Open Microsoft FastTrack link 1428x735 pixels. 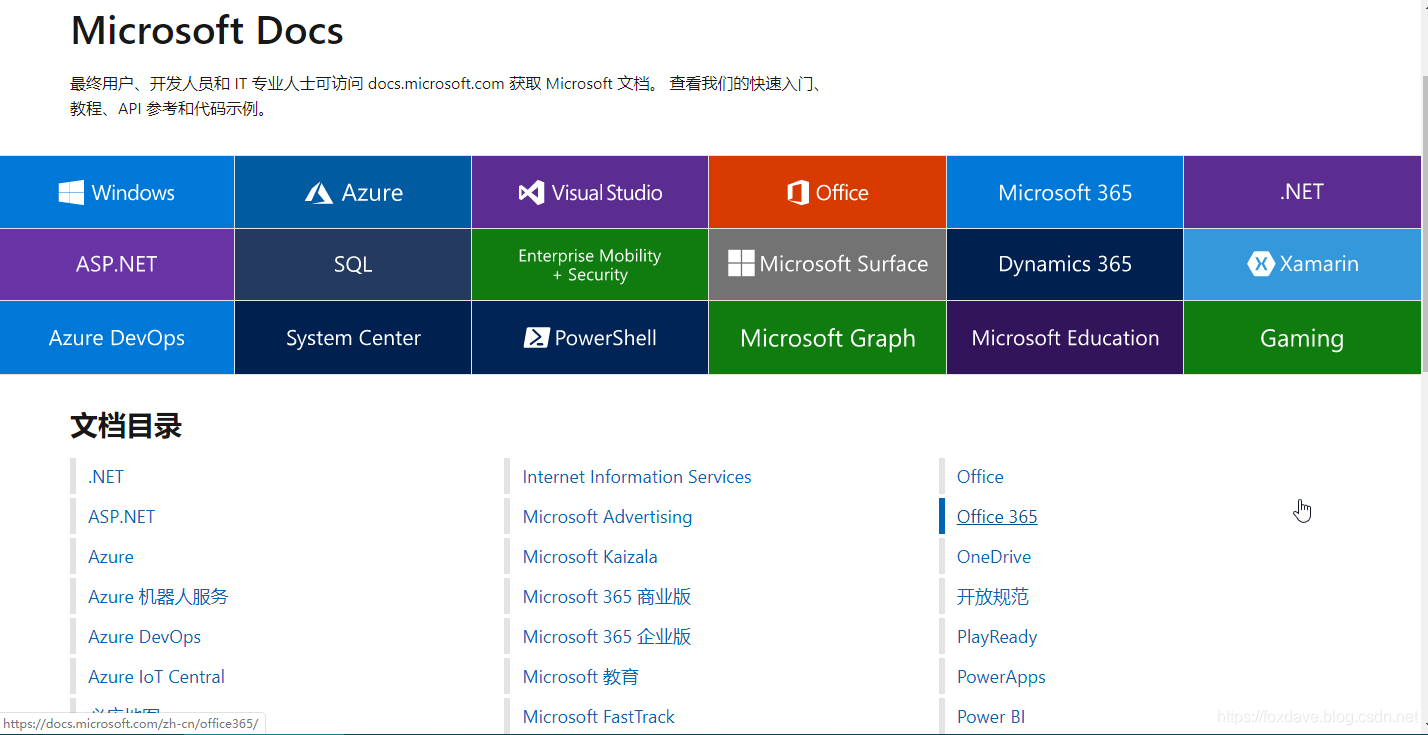[599, 717]
